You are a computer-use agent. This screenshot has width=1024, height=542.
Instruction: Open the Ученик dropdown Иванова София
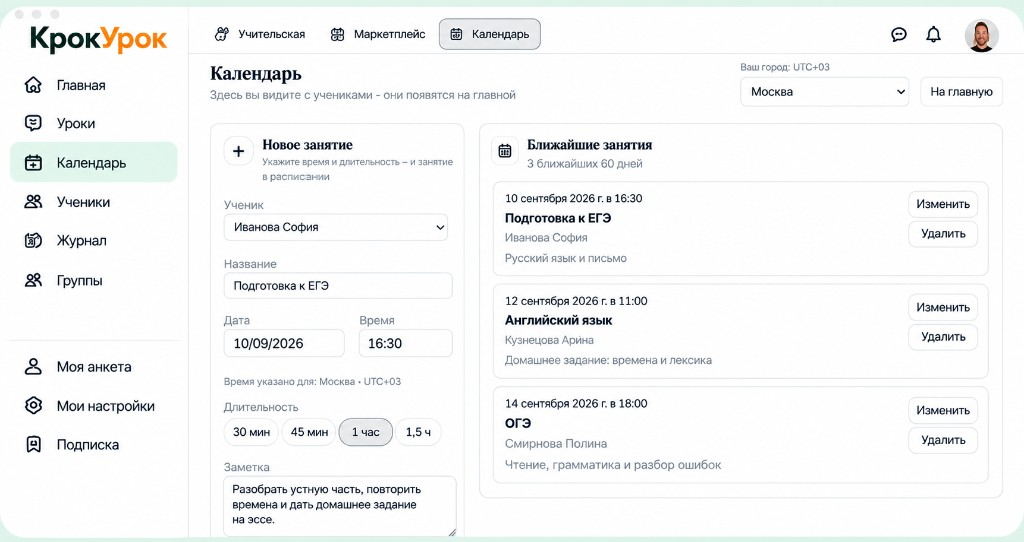click(x=336, y=227)
